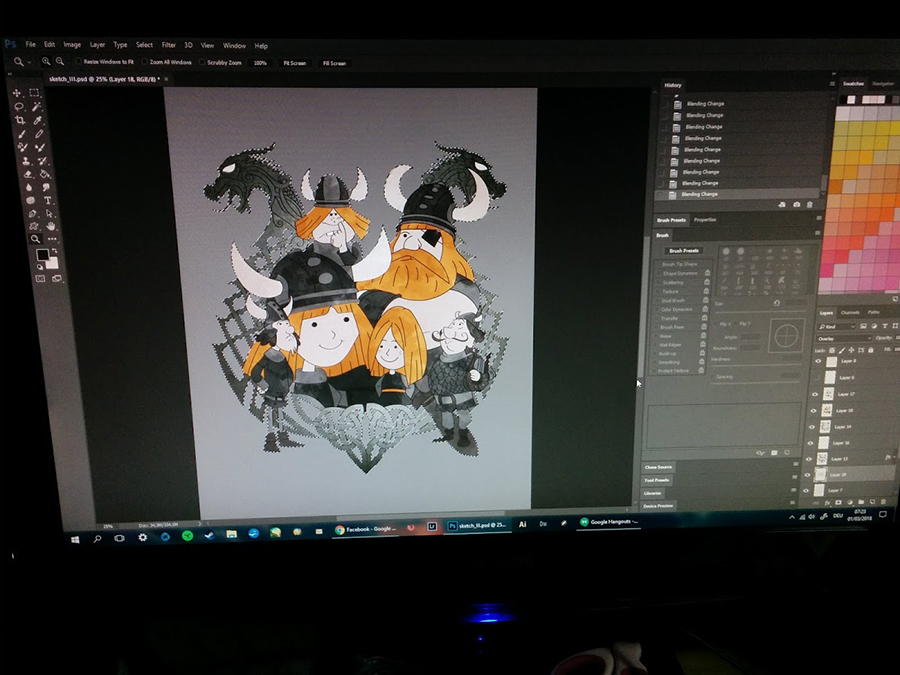The height and width of the screenshot is (675, 900).
Task: Click the foreground color swatch
Action: point(43,256)
